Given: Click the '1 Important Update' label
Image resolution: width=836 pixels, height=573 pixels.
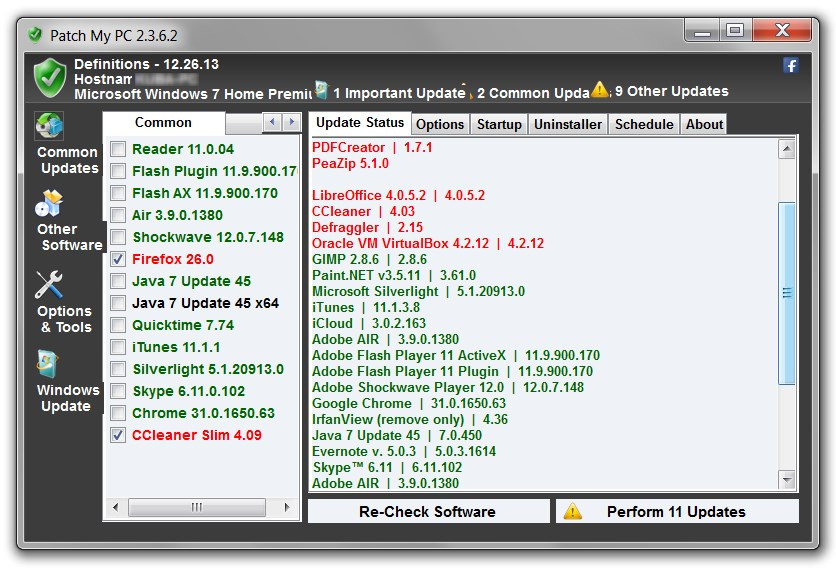Looking at the screenshot, I should point(399,93).
